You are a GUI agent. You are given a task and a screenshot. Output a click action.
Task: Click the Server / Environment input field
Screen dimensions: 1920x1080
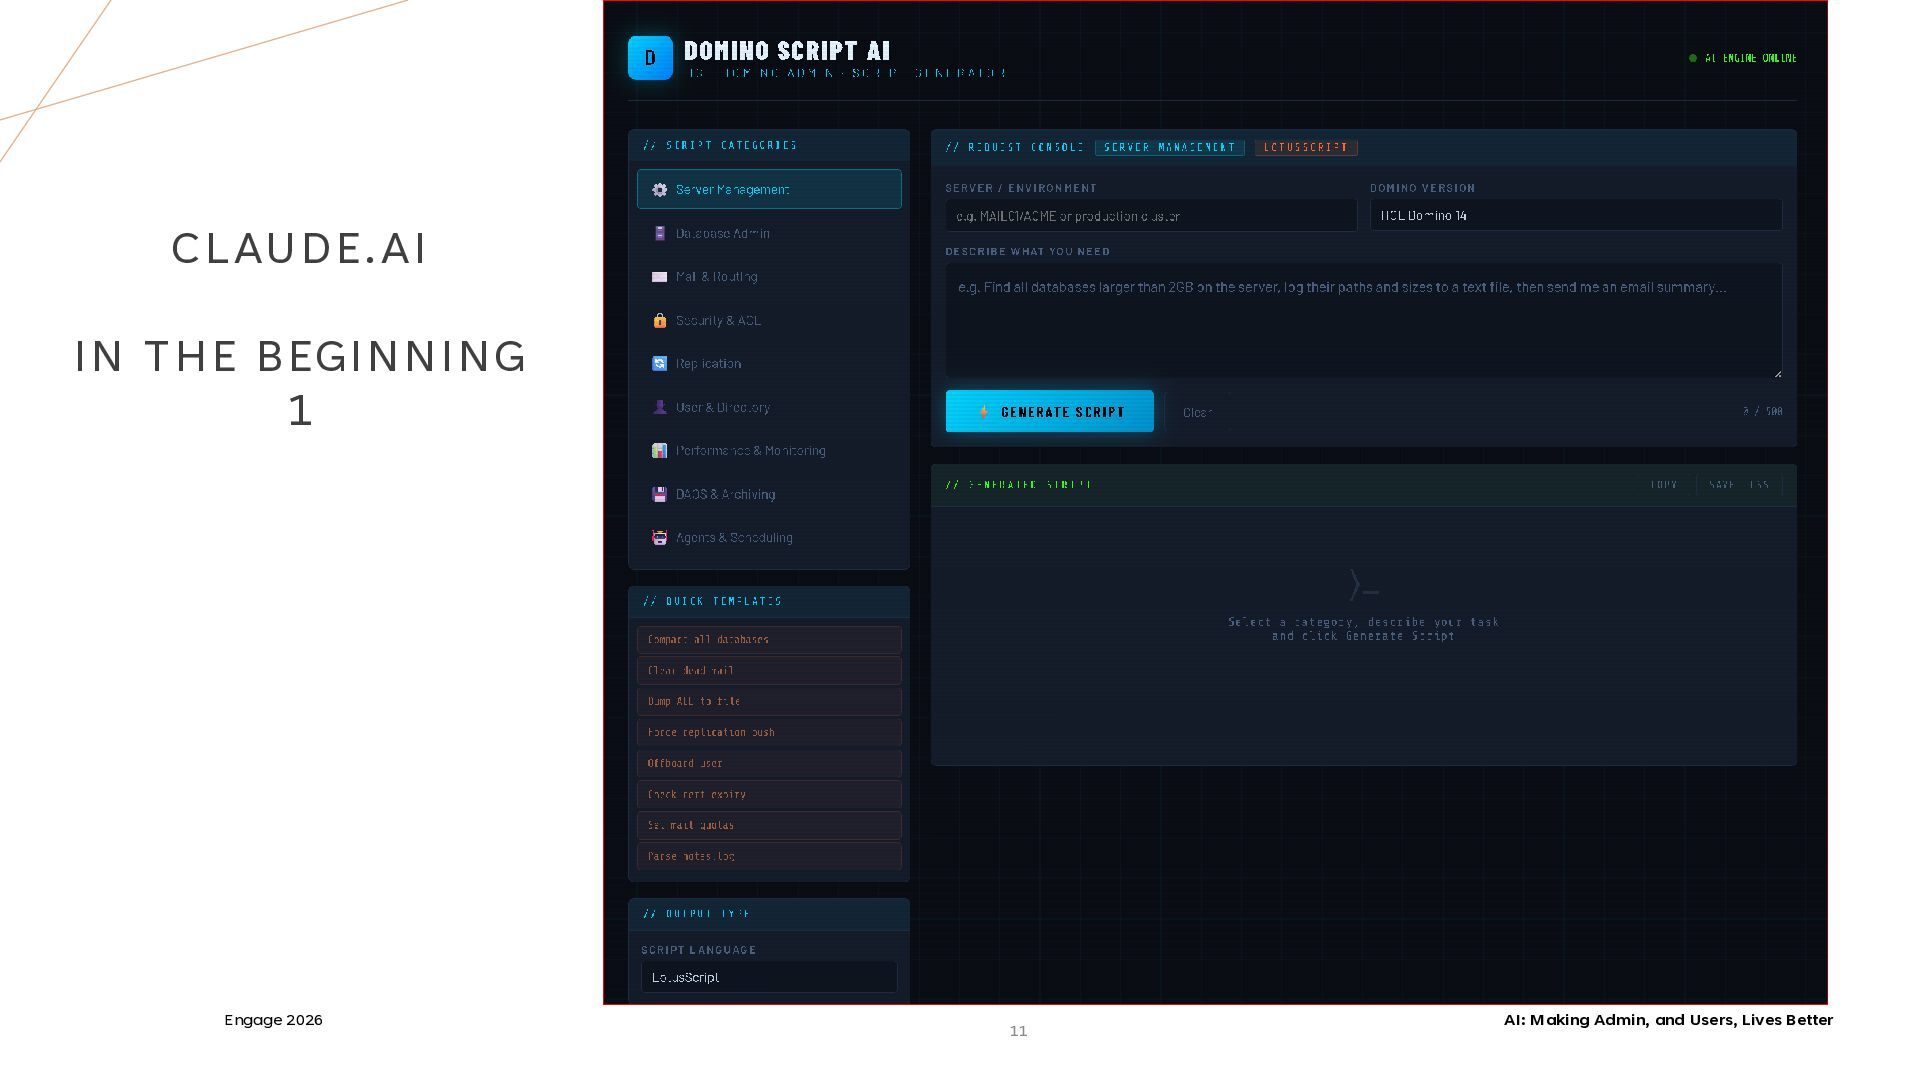click(x=1150, y=215)
